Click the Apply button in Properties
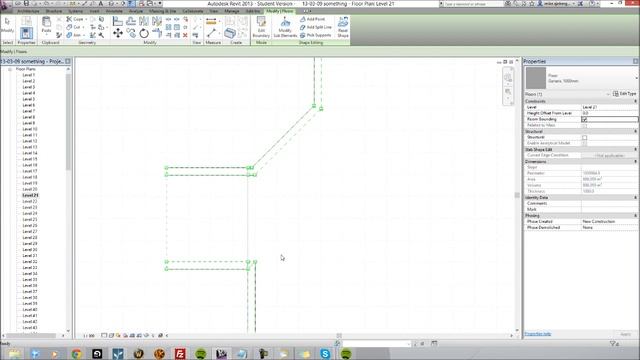The image size is (640, 360). click(625, 334)
